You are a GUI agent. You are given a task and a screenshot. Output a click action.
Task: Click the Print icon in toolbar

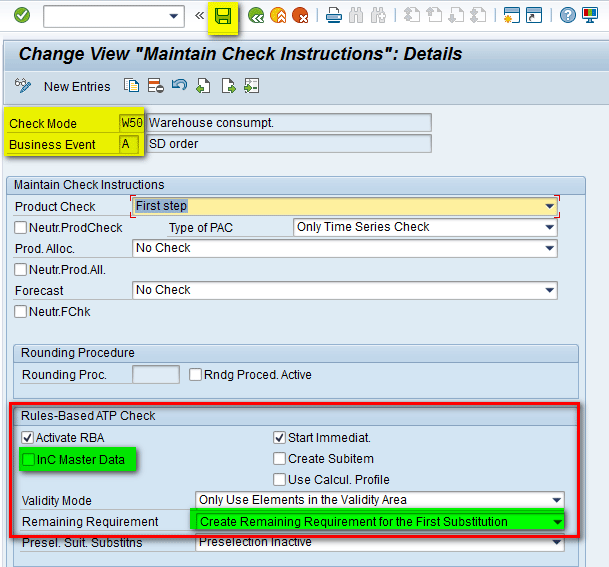coord(334,15)
